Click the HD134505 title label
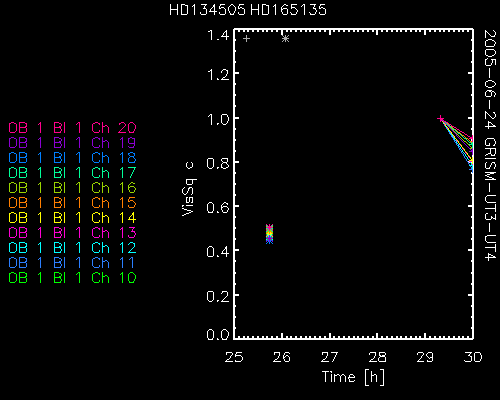The image size is (500, 400). [207, 10]
